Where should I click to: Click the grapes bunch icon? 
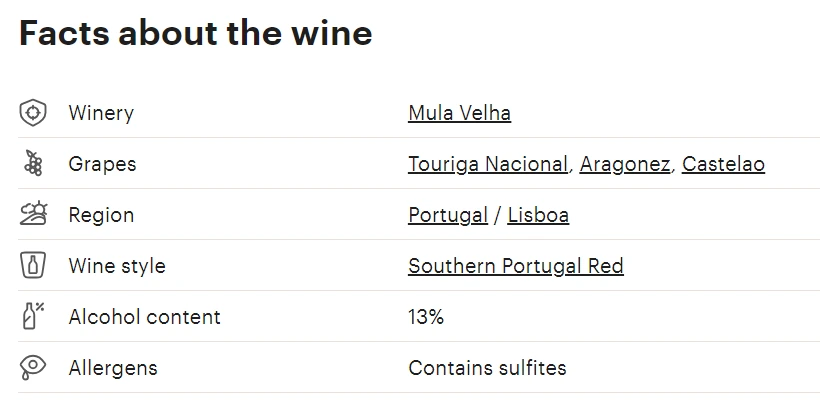tap(33, 164)
